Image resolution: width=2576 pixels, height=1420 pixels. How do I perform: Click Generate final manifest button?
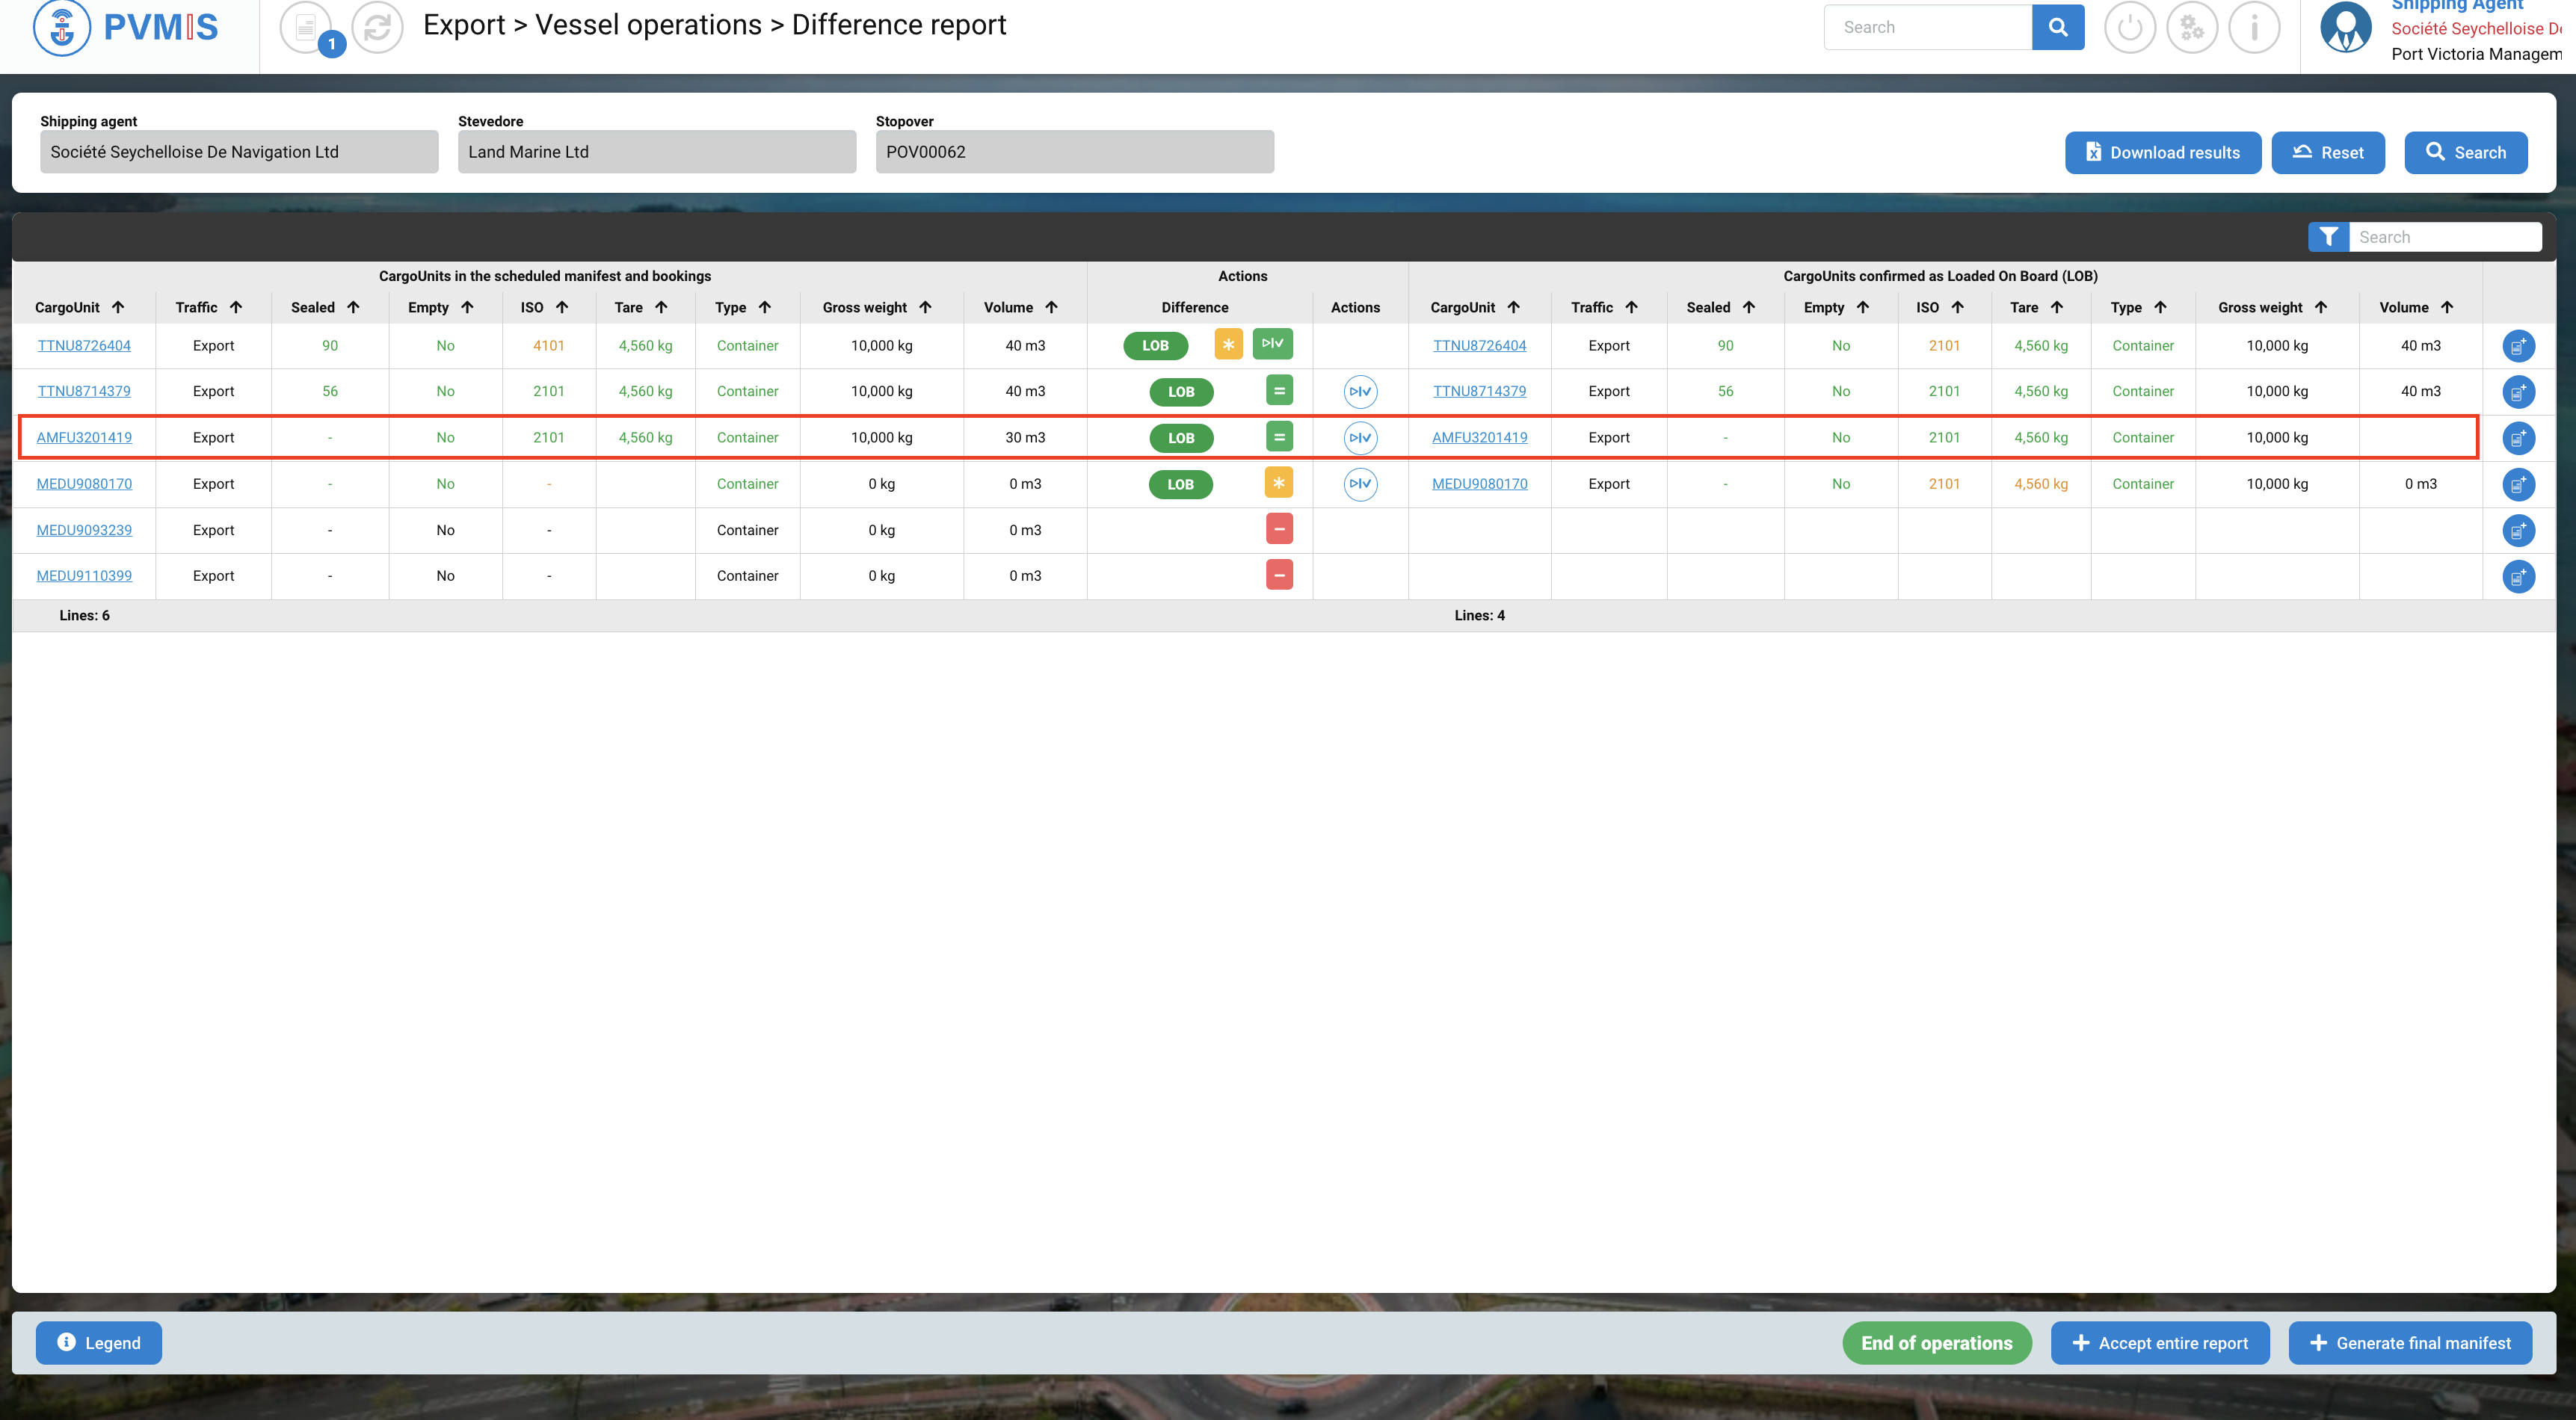coord(2409,1343)
